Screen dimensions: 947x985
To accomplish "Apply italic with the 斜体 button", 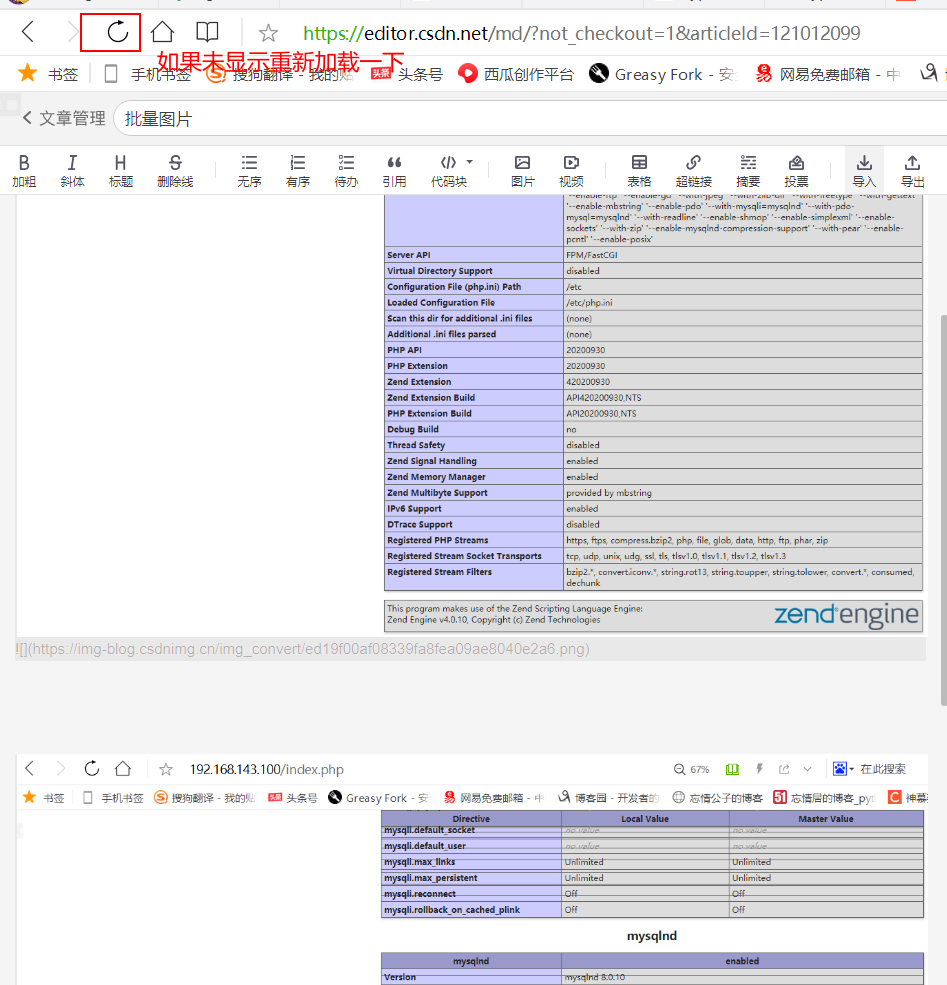I will point(72,171).
